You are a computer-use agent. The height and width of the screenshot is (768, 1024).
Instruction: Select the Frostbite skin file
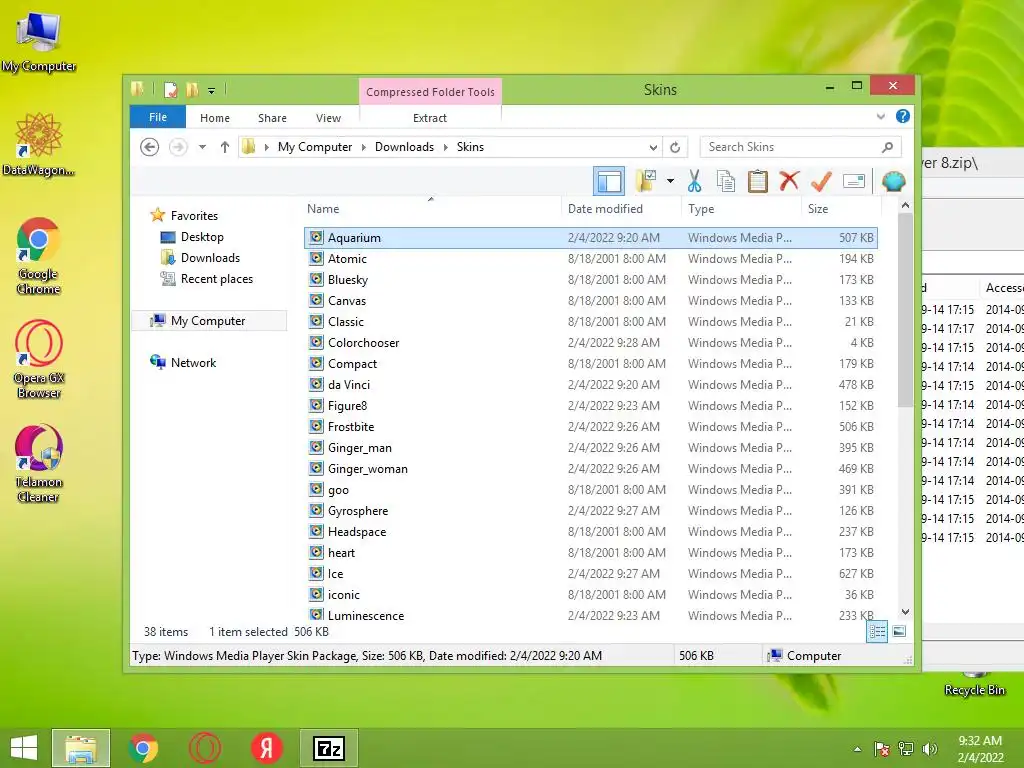tap(590, 426)
